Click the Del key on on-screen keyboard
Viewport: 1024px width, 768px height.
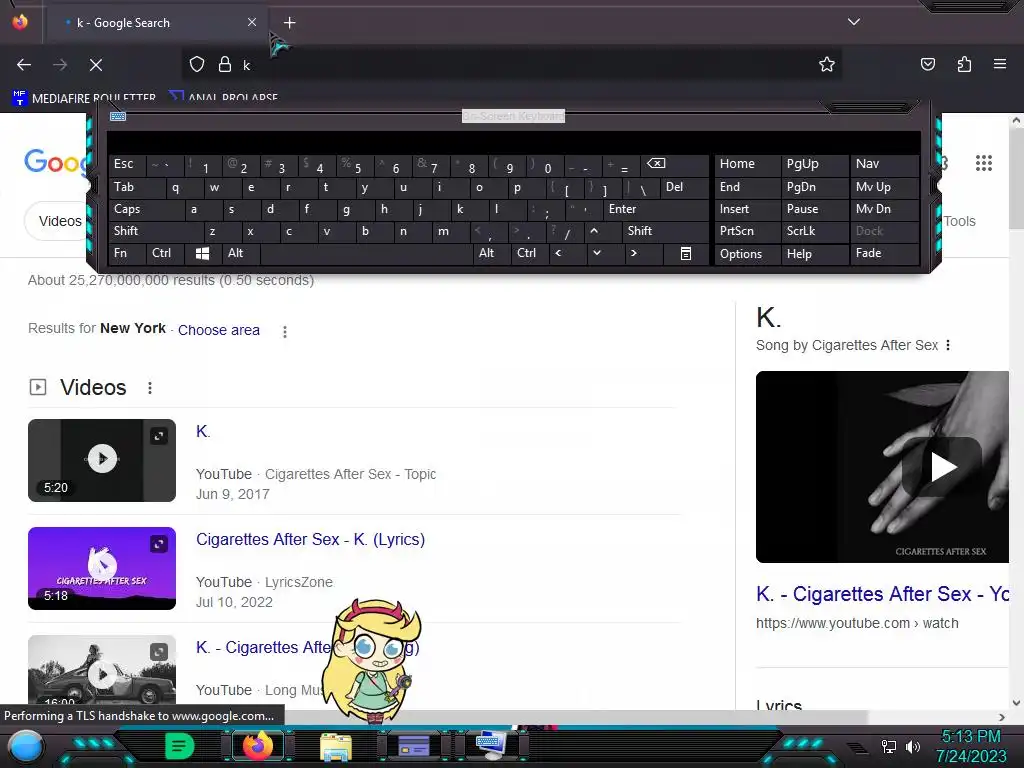tap(684, 187)
